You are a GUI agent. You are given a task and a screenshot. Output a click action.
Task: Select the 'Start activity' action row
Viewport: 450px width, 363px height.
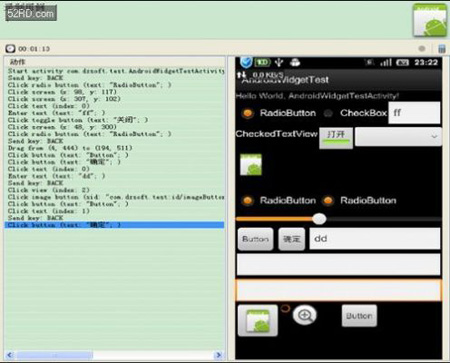tap(114, 71)
